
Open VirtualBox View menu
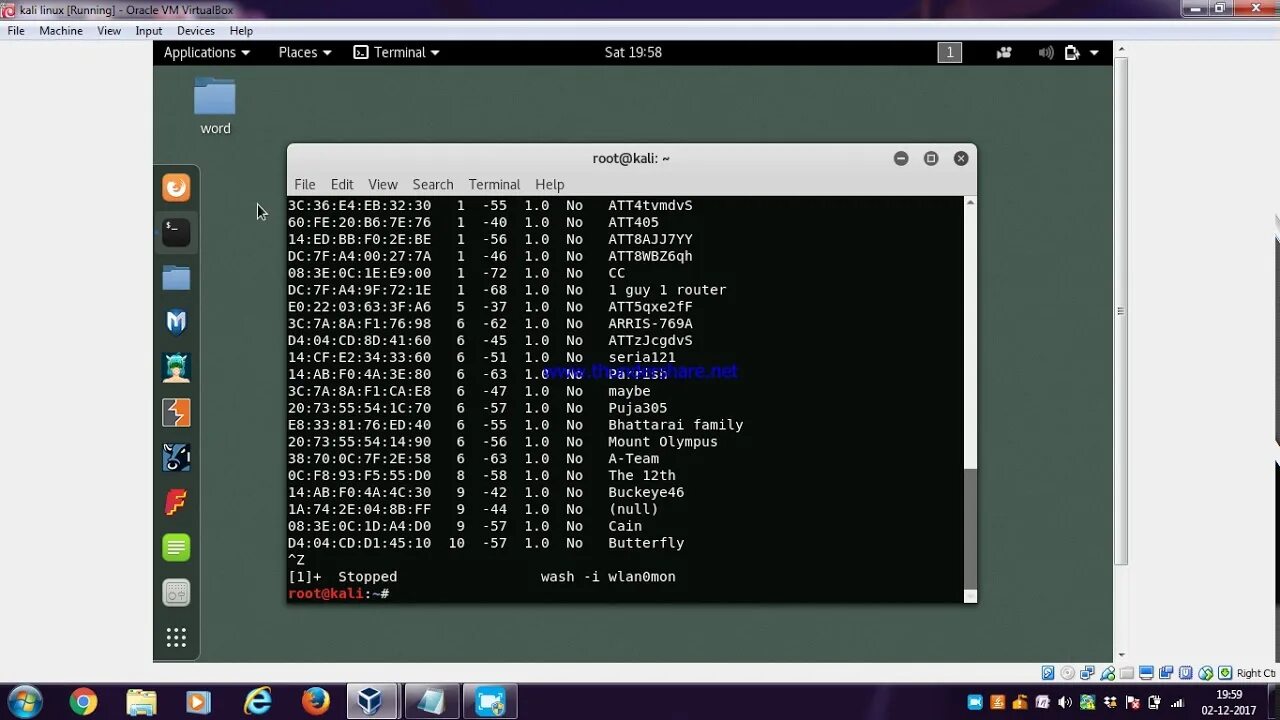tap(109, 31)
